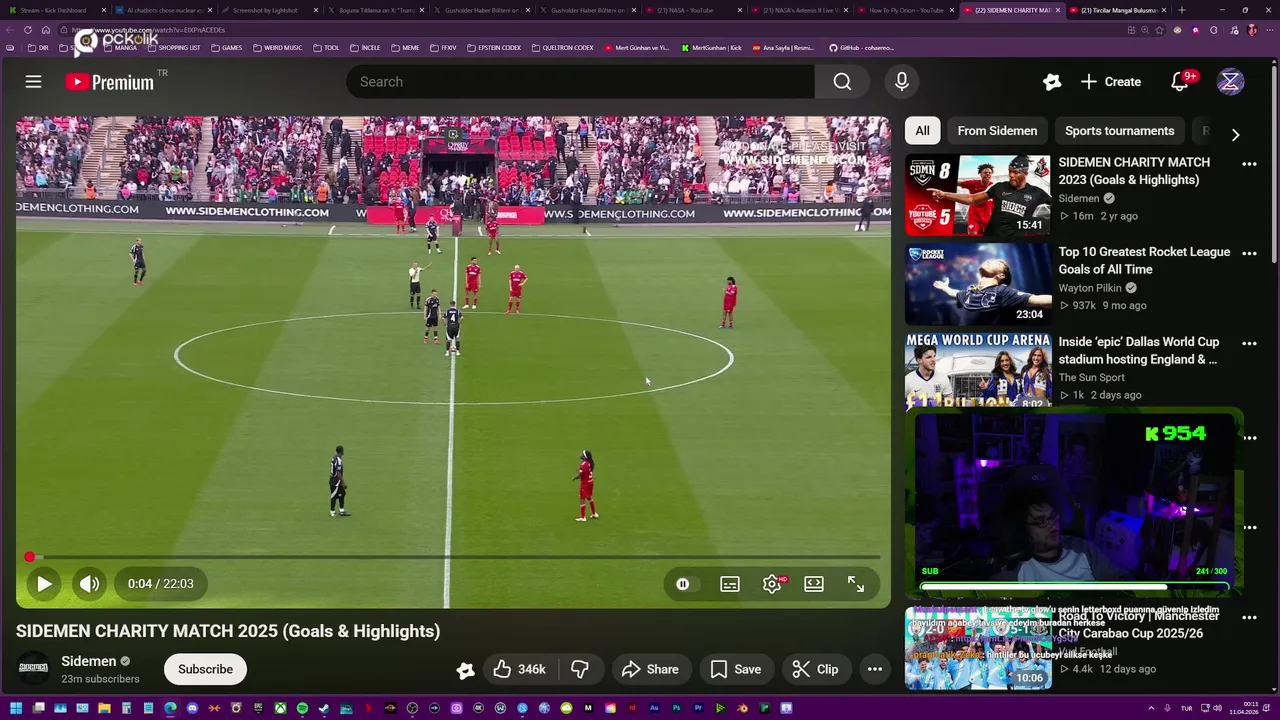Open a new browser tab
This screenshot has width=1280, height=720.
tap(1182, 10)
